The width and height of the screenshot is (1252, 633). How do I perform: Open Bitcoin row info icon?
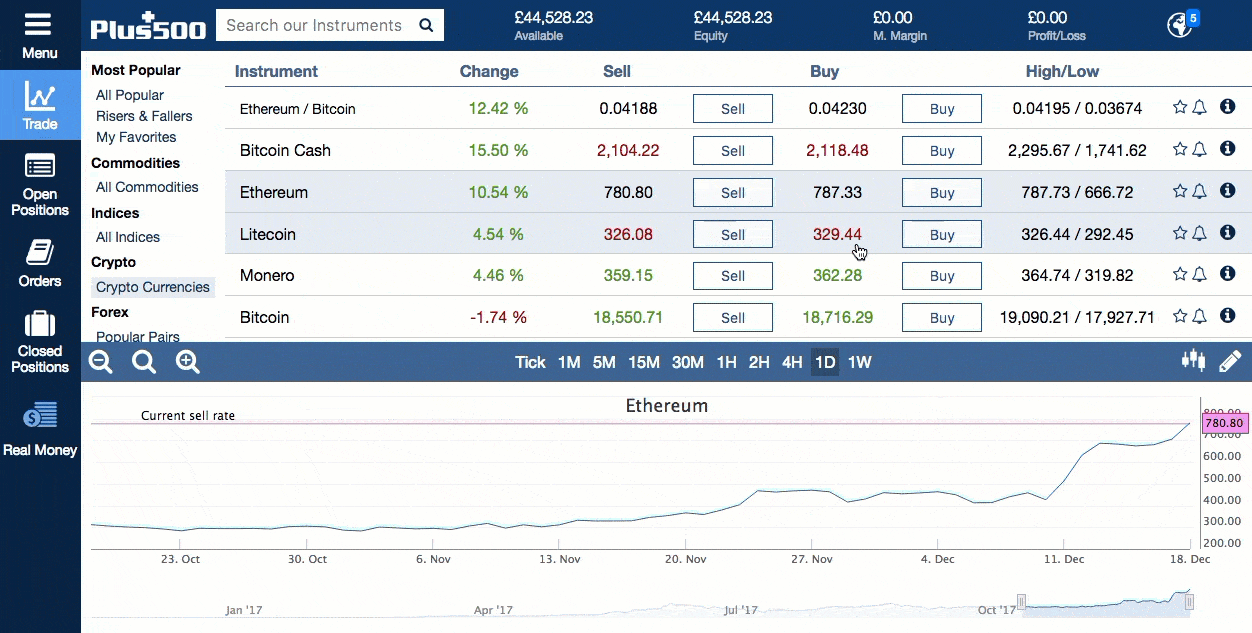coord(1228,316)
